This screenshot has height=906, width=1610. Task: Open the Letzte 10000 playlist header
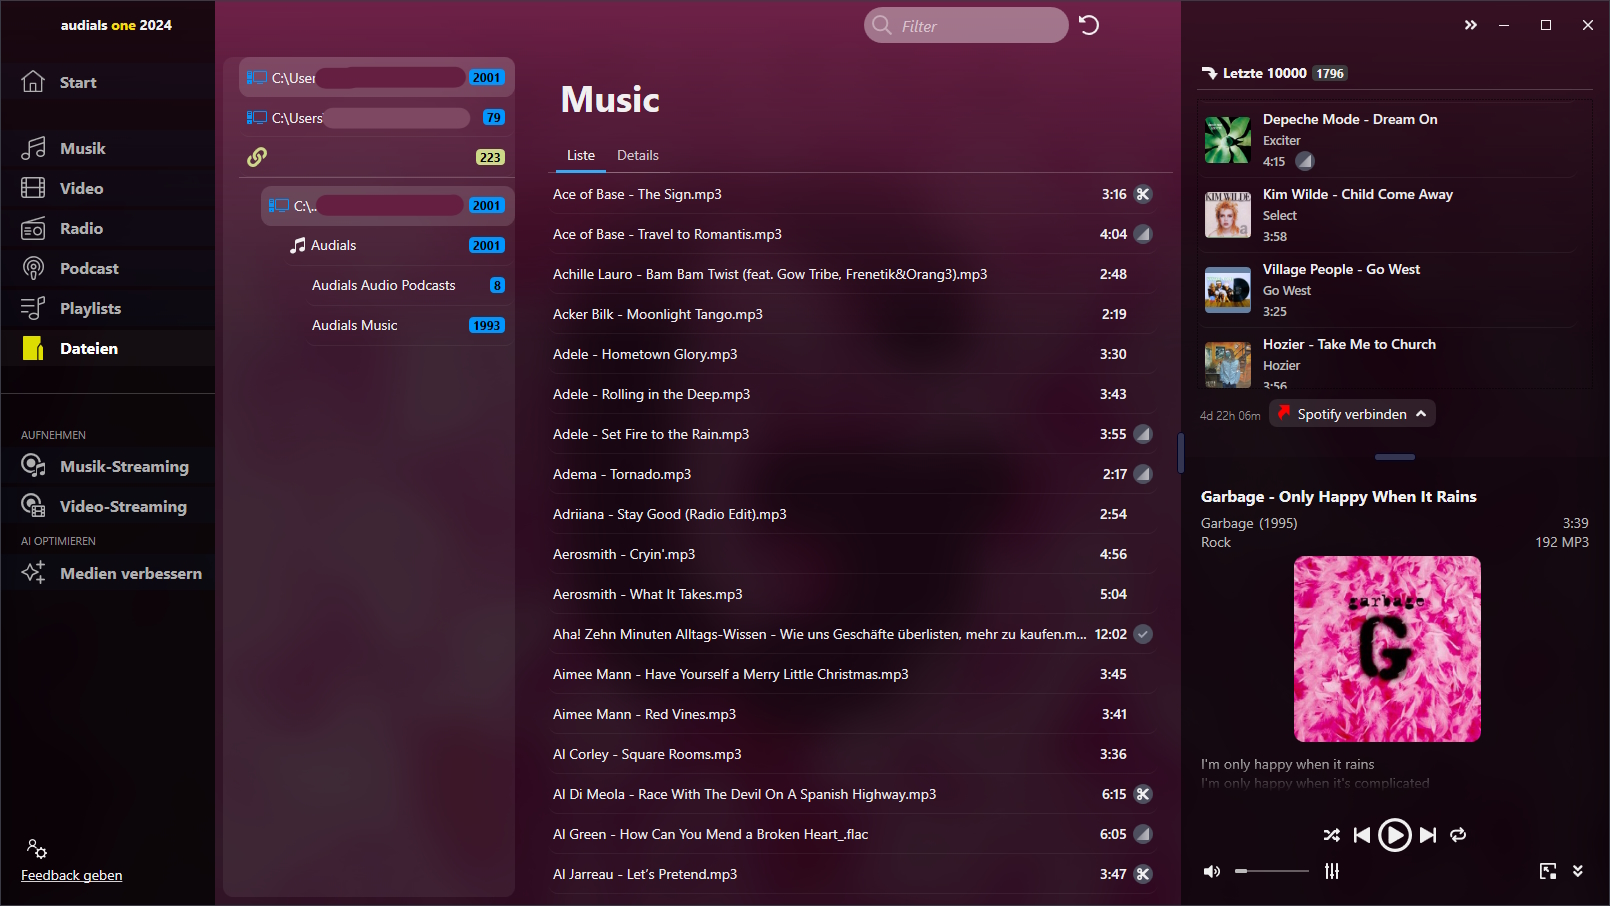1274,73
